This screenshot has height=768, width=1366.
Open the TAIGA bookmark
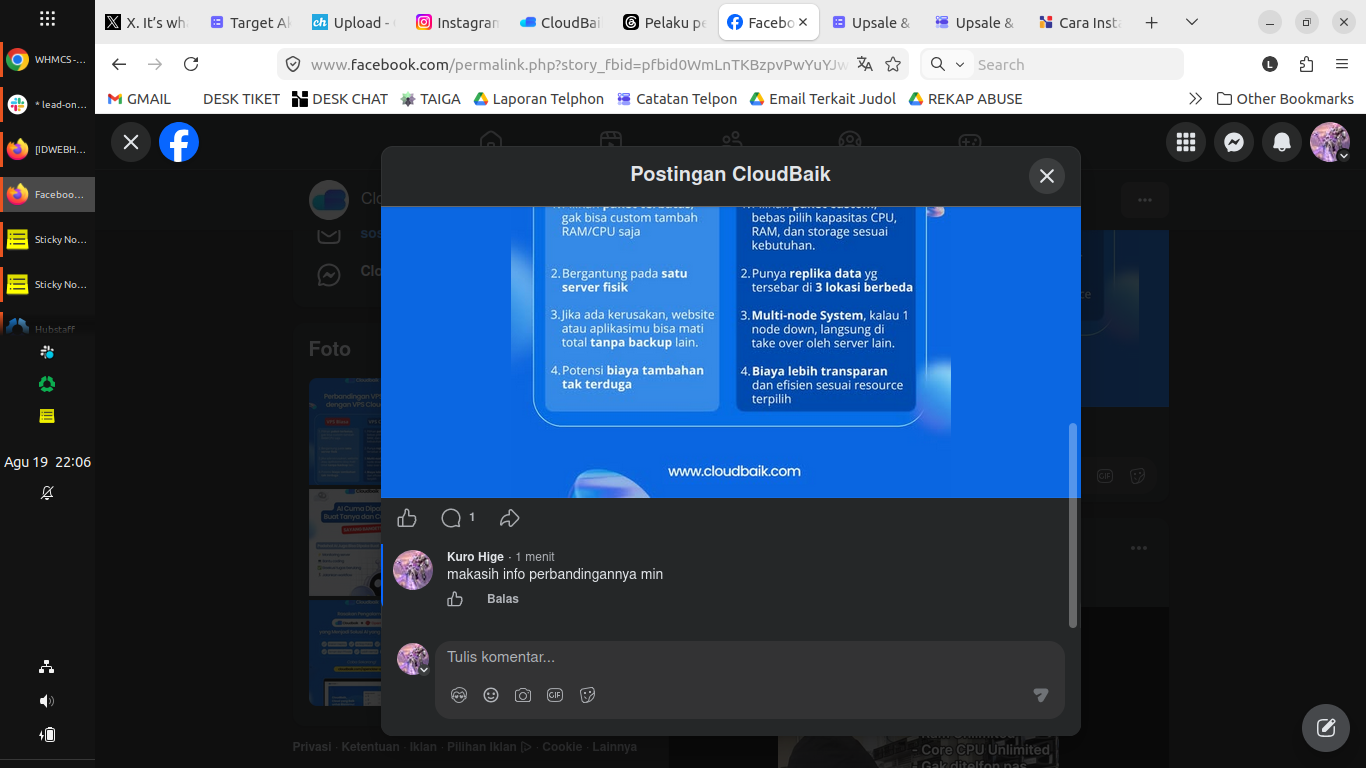[x=431, y=99]
